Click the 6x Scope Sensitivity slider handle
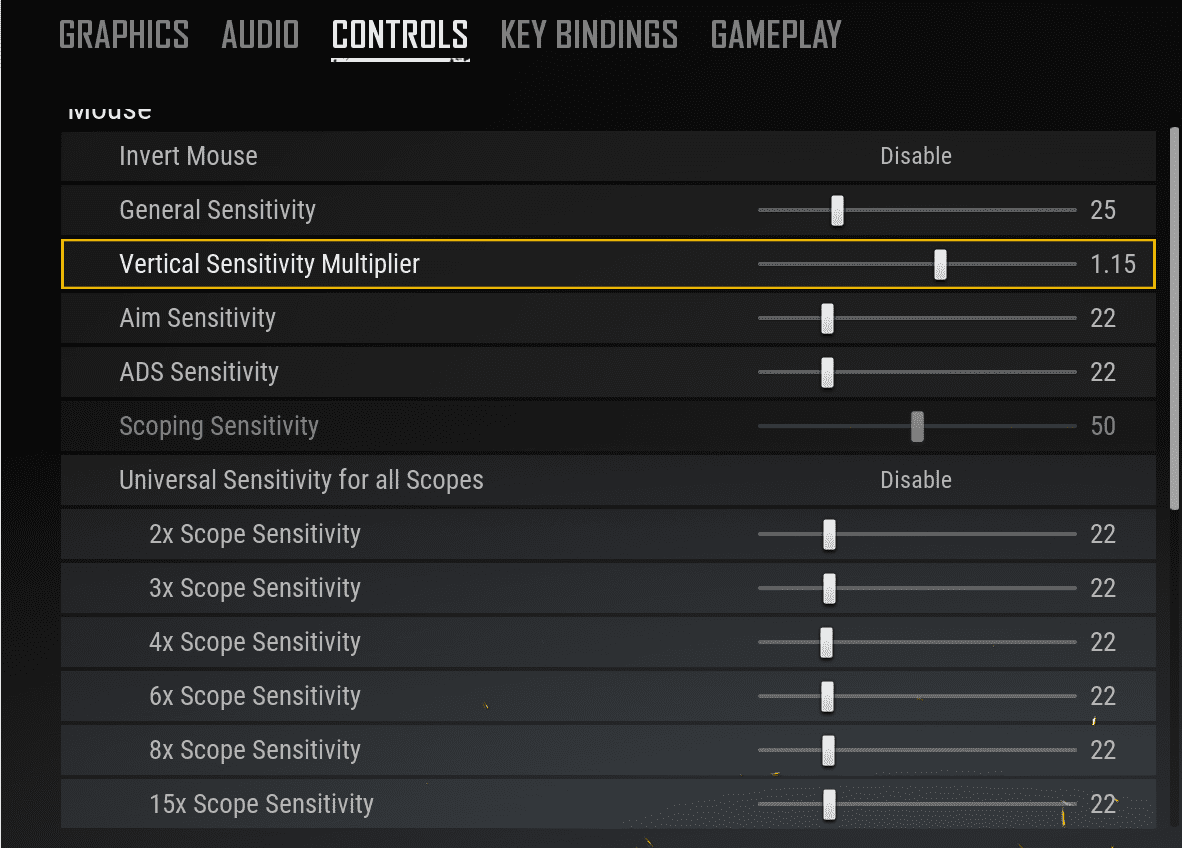Screen dimensions: 1182x848 point(828,696)
